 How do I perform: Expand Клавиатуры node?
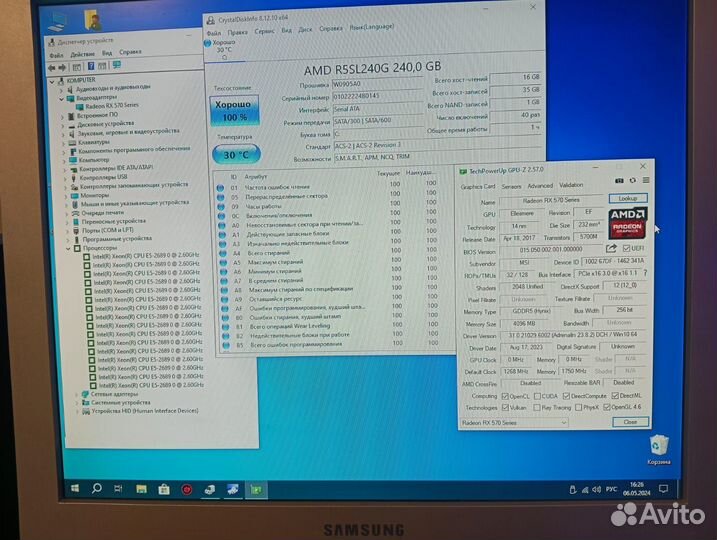(x=64, y=143)
